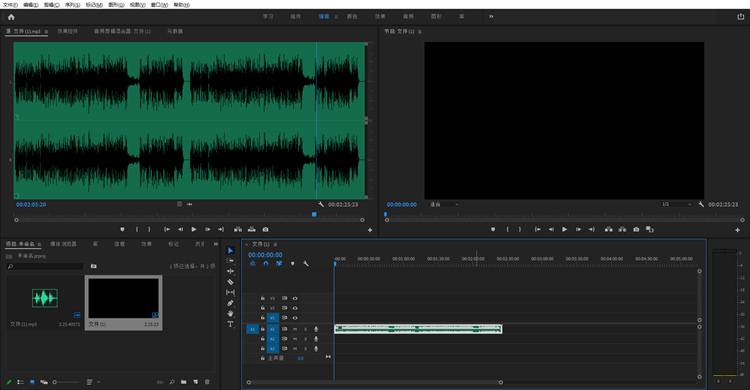
Task: Expand the workspace overflow chevrons
Action: coord(491,16)
